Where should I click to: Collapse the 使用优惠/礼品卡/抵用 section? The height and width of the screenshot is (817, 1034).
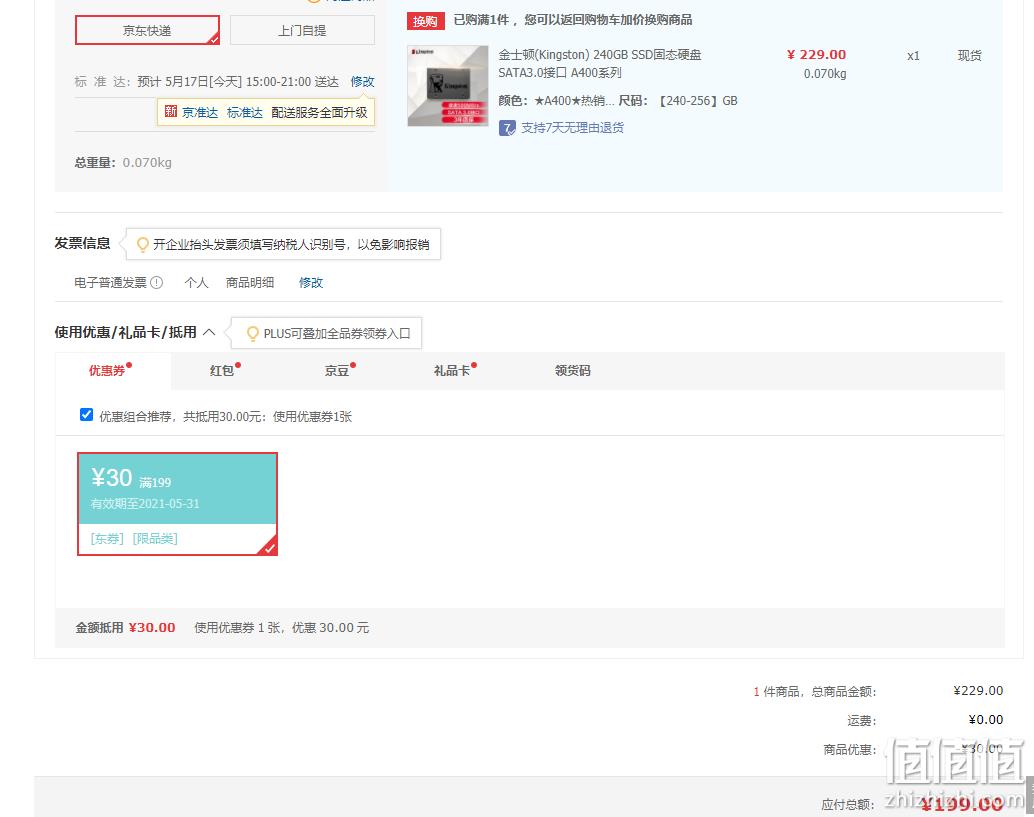tap(209, 332)
